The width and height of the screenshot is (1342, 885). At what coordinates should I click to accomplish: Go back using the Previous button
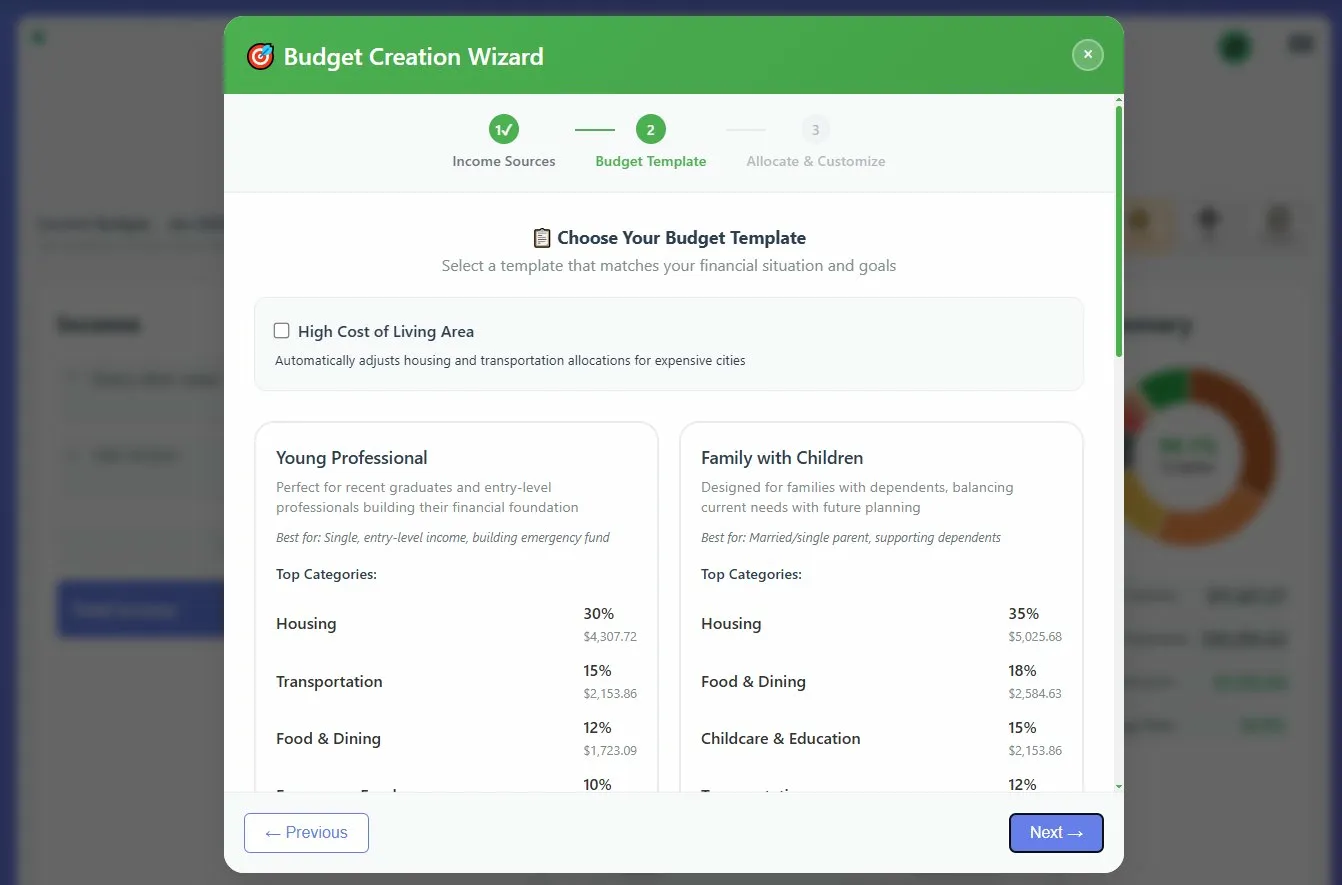point(306,832)
